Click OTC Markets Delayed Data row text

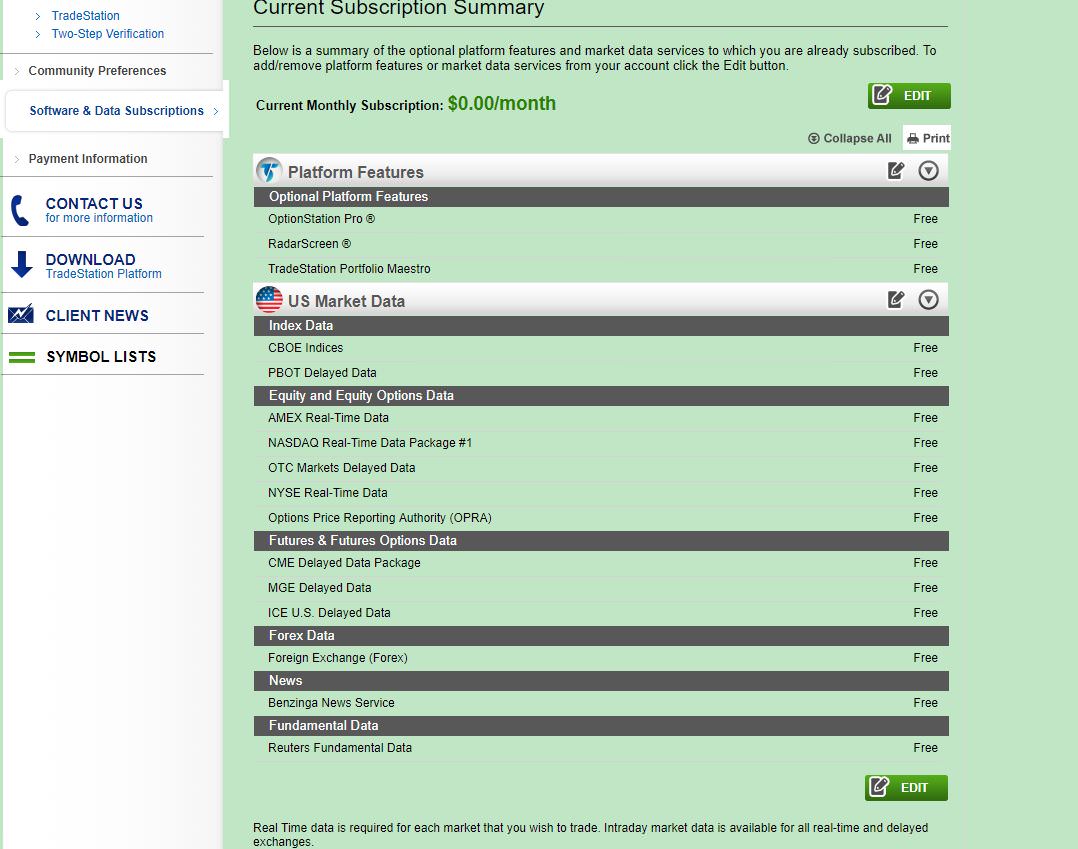[342, 467]
